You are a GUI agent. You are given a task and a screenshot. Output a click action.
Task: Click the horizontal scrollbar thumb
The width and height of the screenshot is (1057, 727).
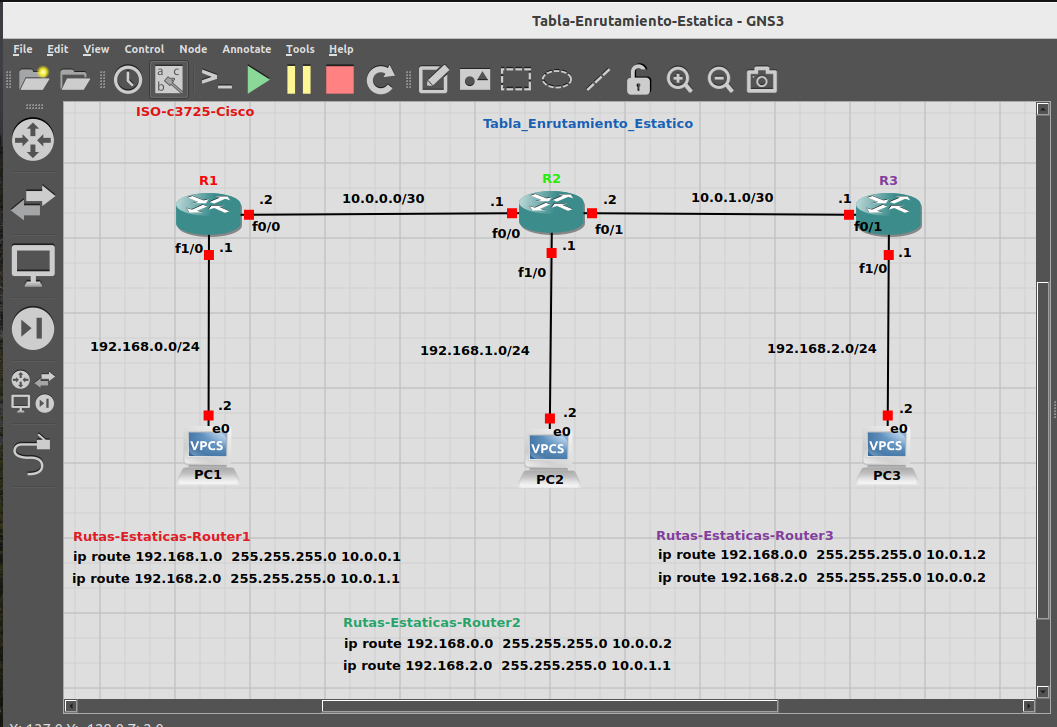click(x=550, y=706)
